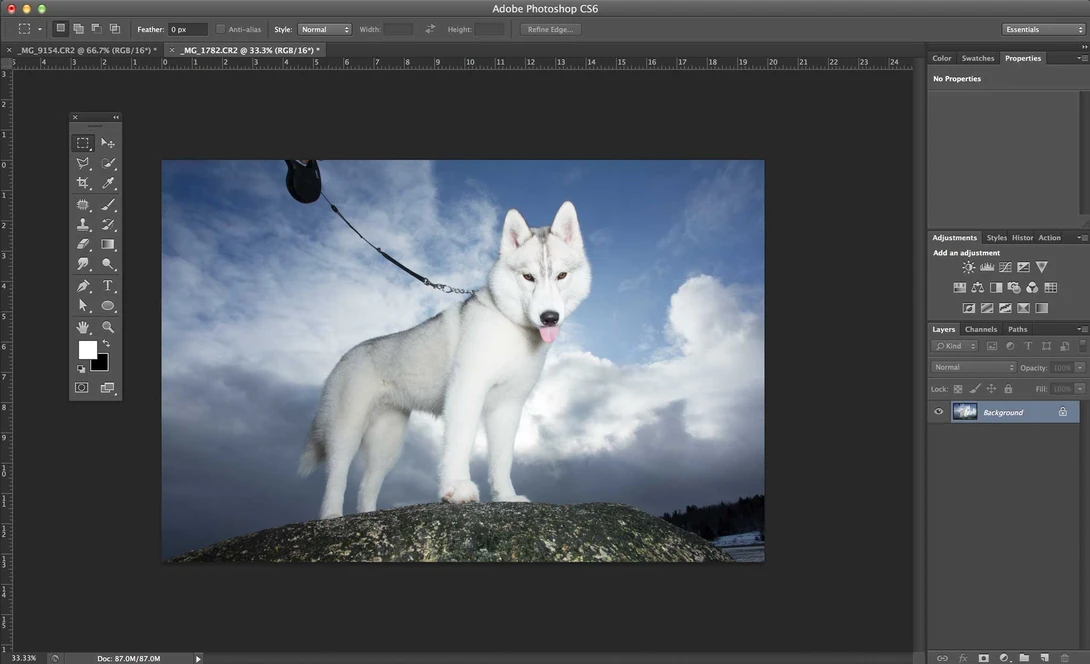The image size is (1090, 664).
Task: Open the Color panel tab
Action: click(942, 58)
